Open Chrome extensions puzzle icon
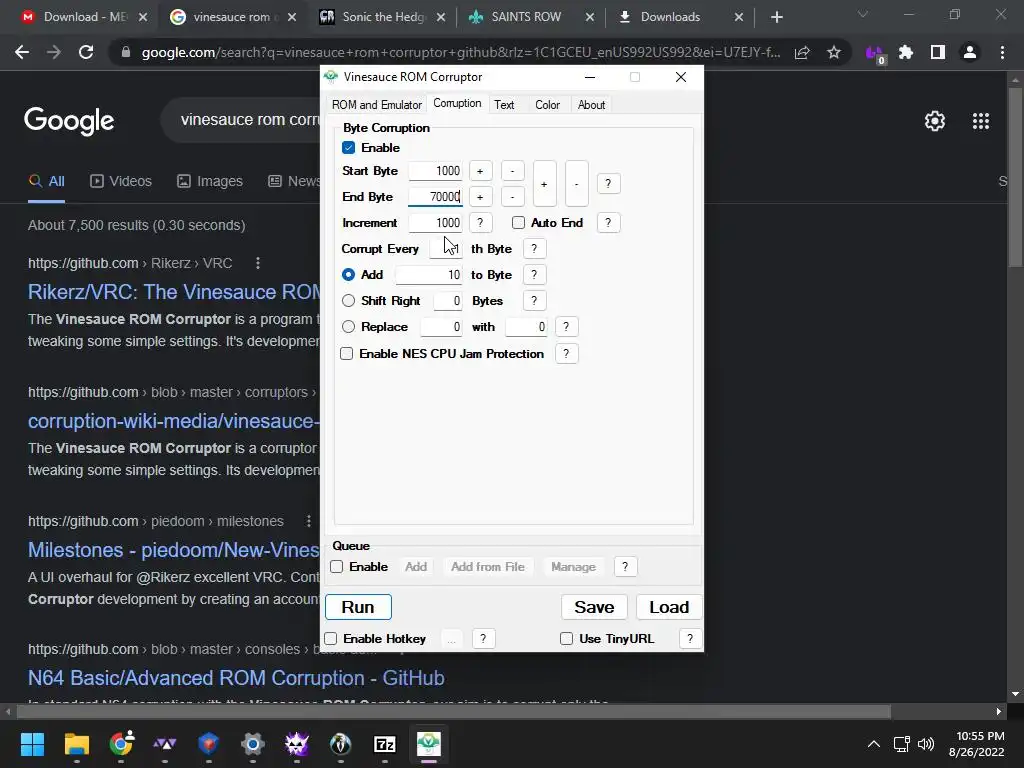 click(x=906, y=52)
